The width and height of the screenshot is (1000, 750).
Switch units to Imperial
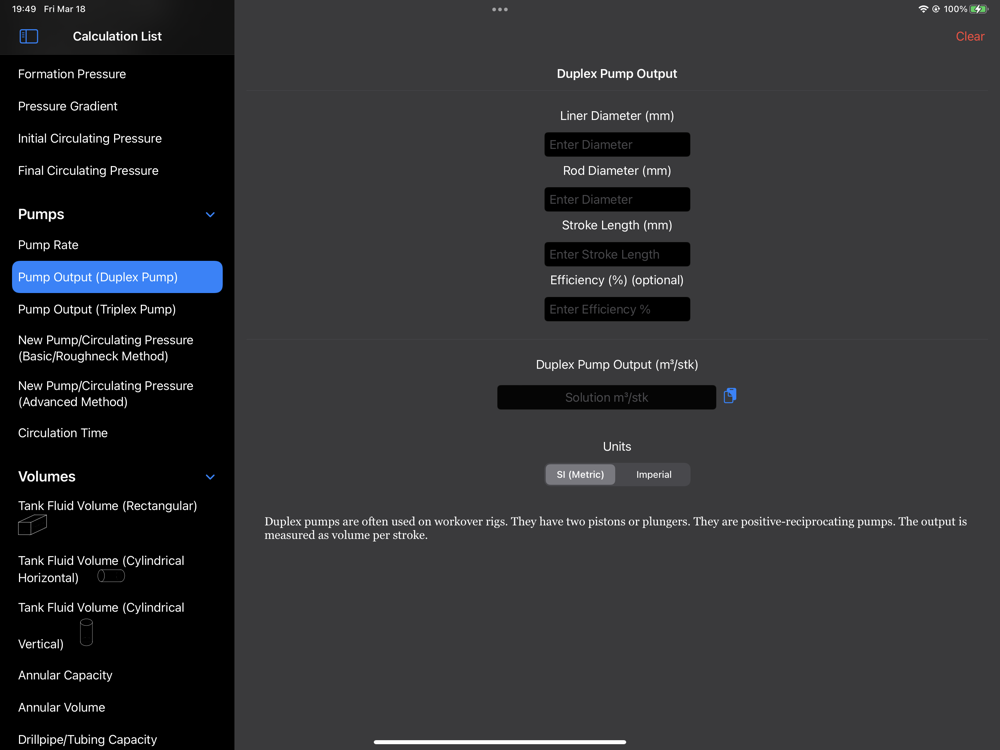coord(654,474)
